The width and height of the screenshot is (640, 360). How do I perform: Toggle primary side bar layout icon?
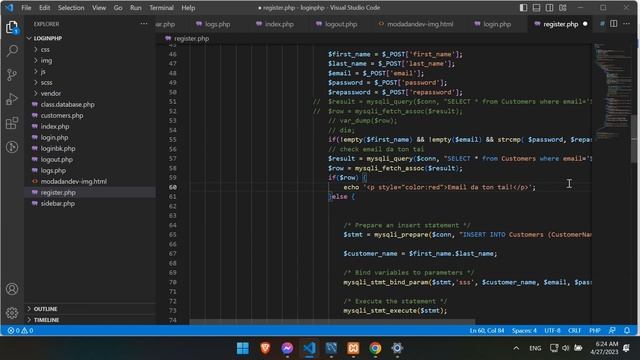[x=523, y=8]
